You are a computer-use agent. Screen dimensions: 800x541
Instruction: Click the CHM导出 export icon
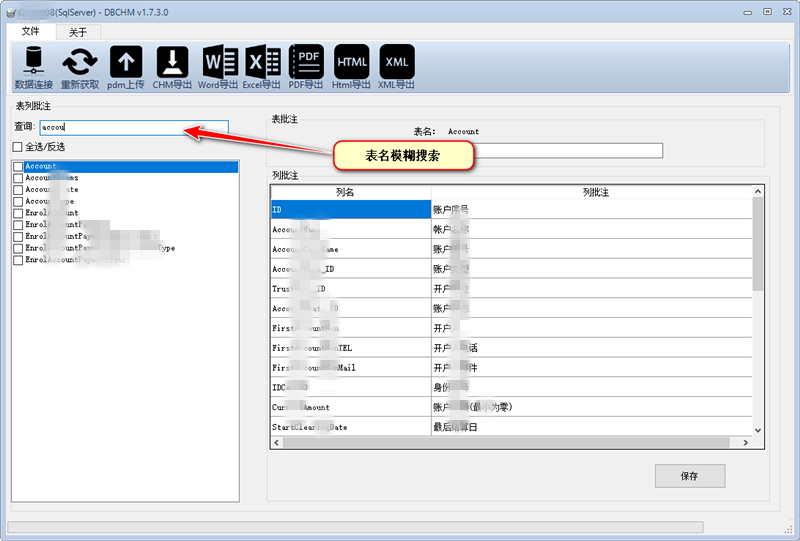(x=172, y=63)
